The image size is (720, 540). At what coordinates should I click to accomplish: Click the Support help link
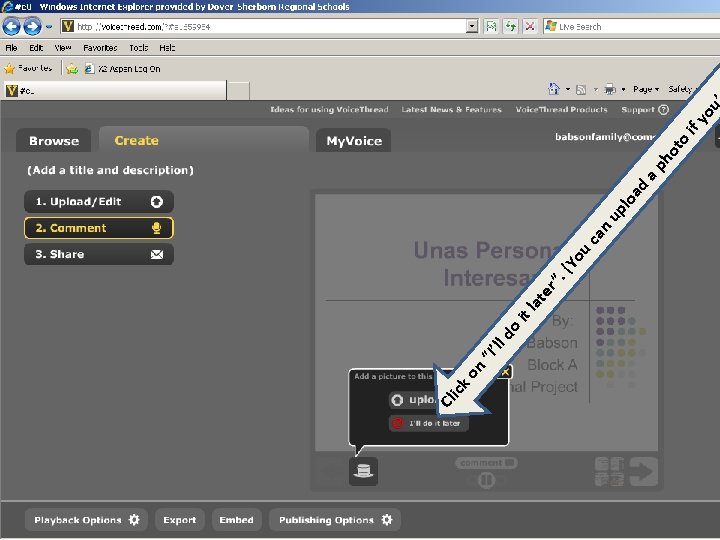pyautogui.click(x=645, y=109)
